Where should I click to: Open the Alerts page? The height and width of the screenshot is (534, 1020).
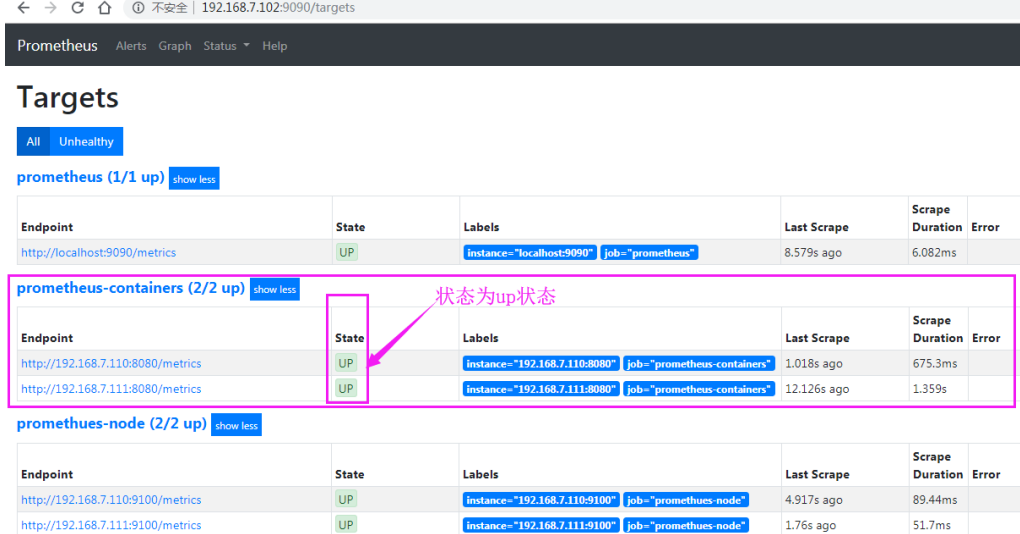point(131,46)
